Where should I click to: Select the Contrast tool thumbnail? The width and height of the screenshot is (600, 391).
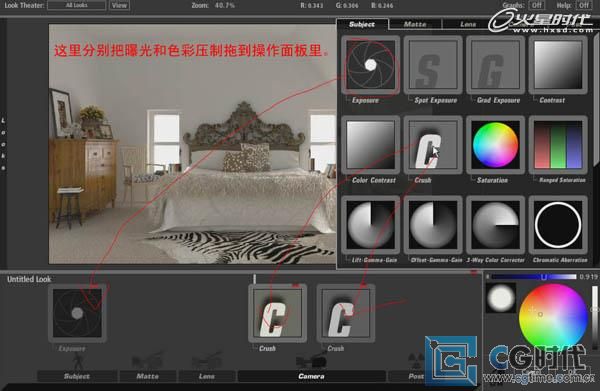pos(558,65)
